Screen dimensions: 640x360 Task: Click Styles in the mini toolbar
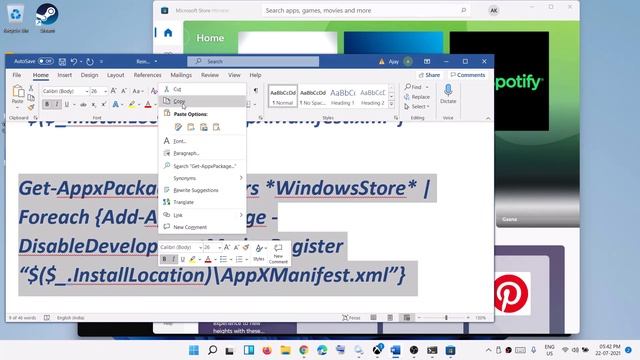(x=259, y=253)
